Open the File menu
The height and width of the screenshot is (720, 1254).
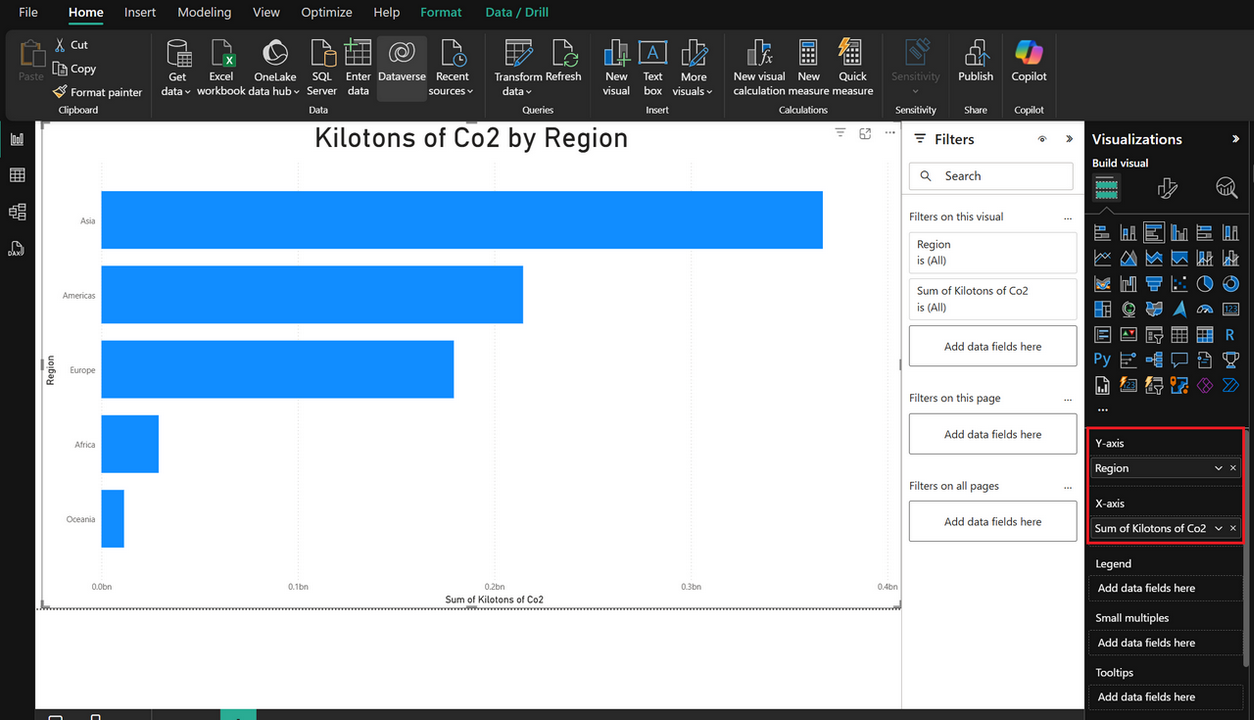(x=28, y=12)
